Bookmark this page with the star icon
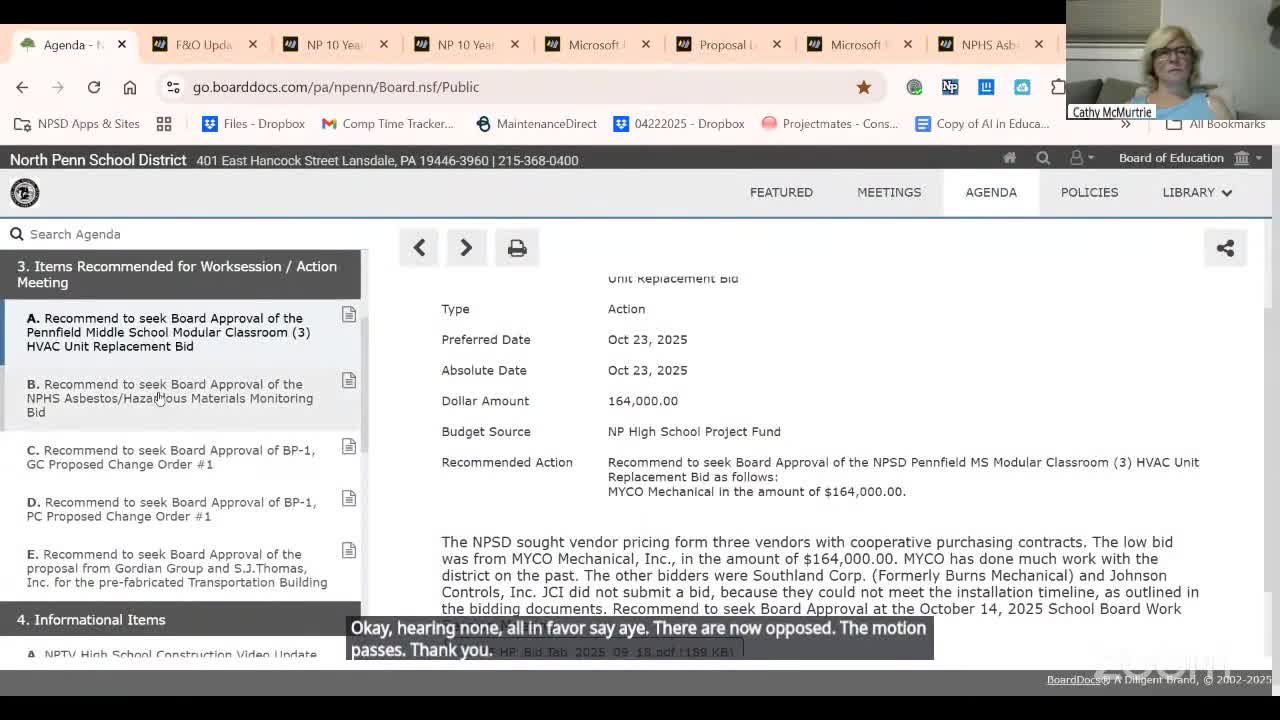1280x720 pixels. pyautogui.click(x=864, y=87)
